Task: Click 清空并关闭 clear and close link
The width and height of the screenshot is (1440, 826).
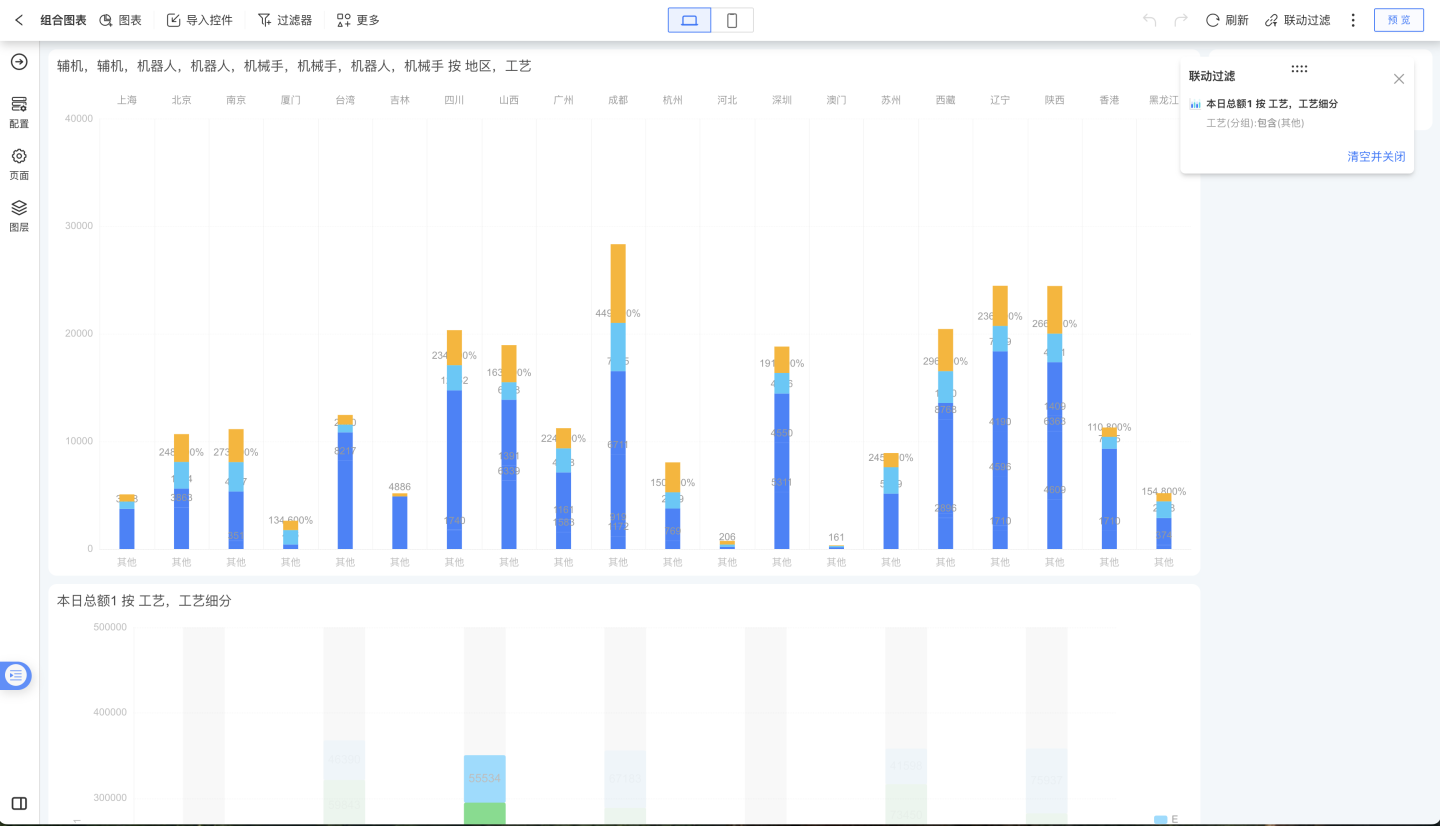Action: pos(1376,157)
